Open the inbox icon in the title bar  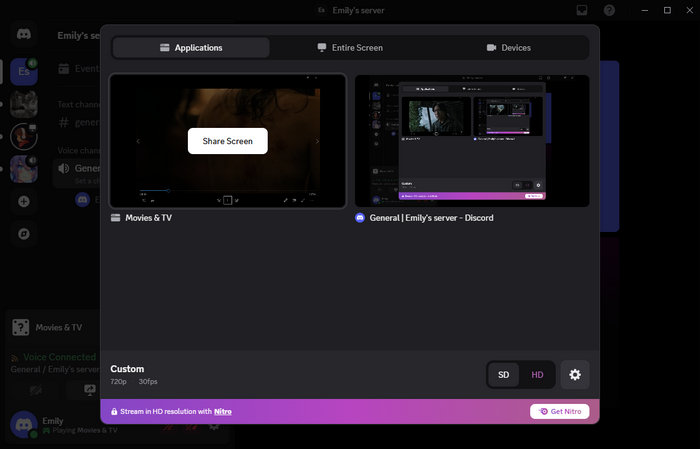(x=582, y=10)
